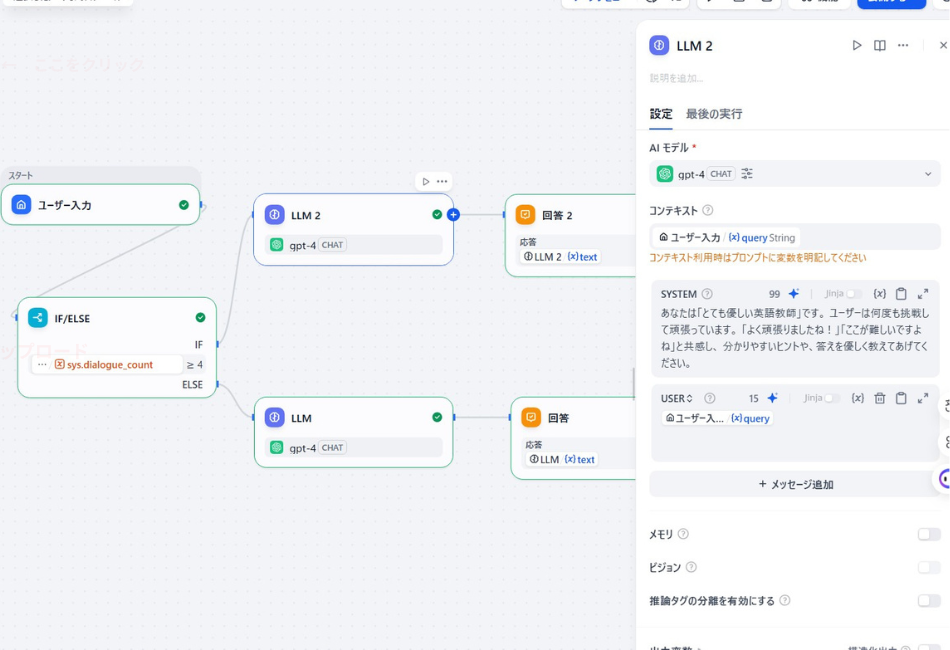Open the more options menu in LLM 2 panel
Viewport: 950px width, 650px height.
tap(904, 45)
